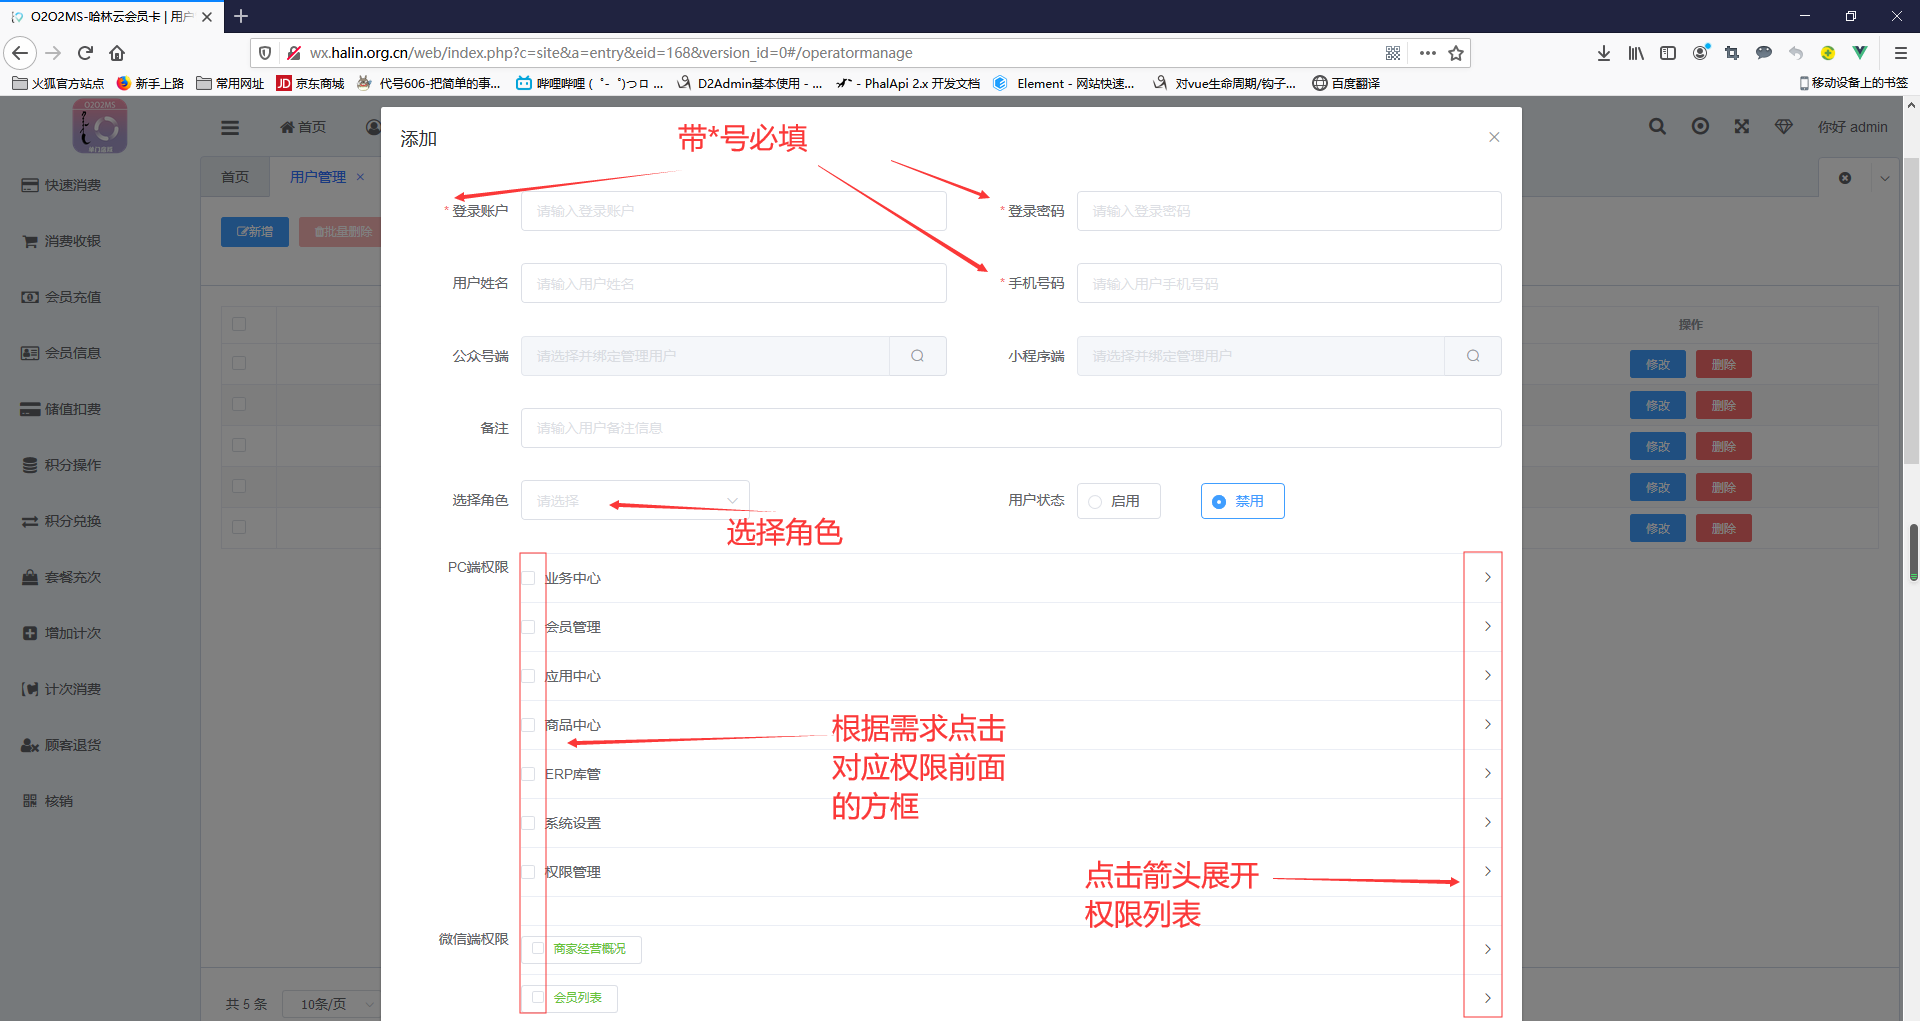
Task: Reload the page with refresh icon
Action: click(86, 53)
